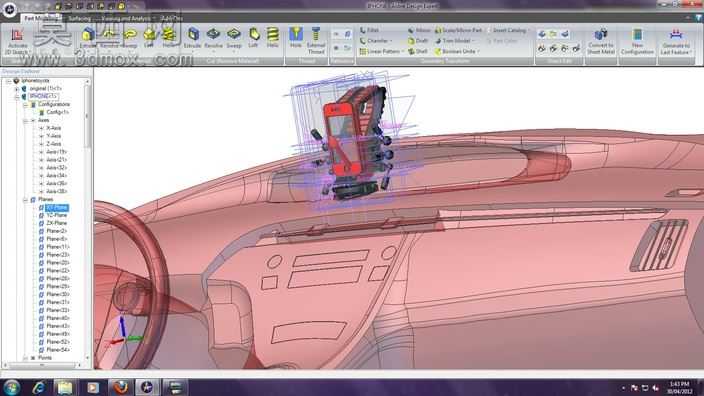Image resolution: width=704 pixels, height=396 pixels.
Task: Open the Boolean Unite dropdown
Action: (x=479, y=52)
